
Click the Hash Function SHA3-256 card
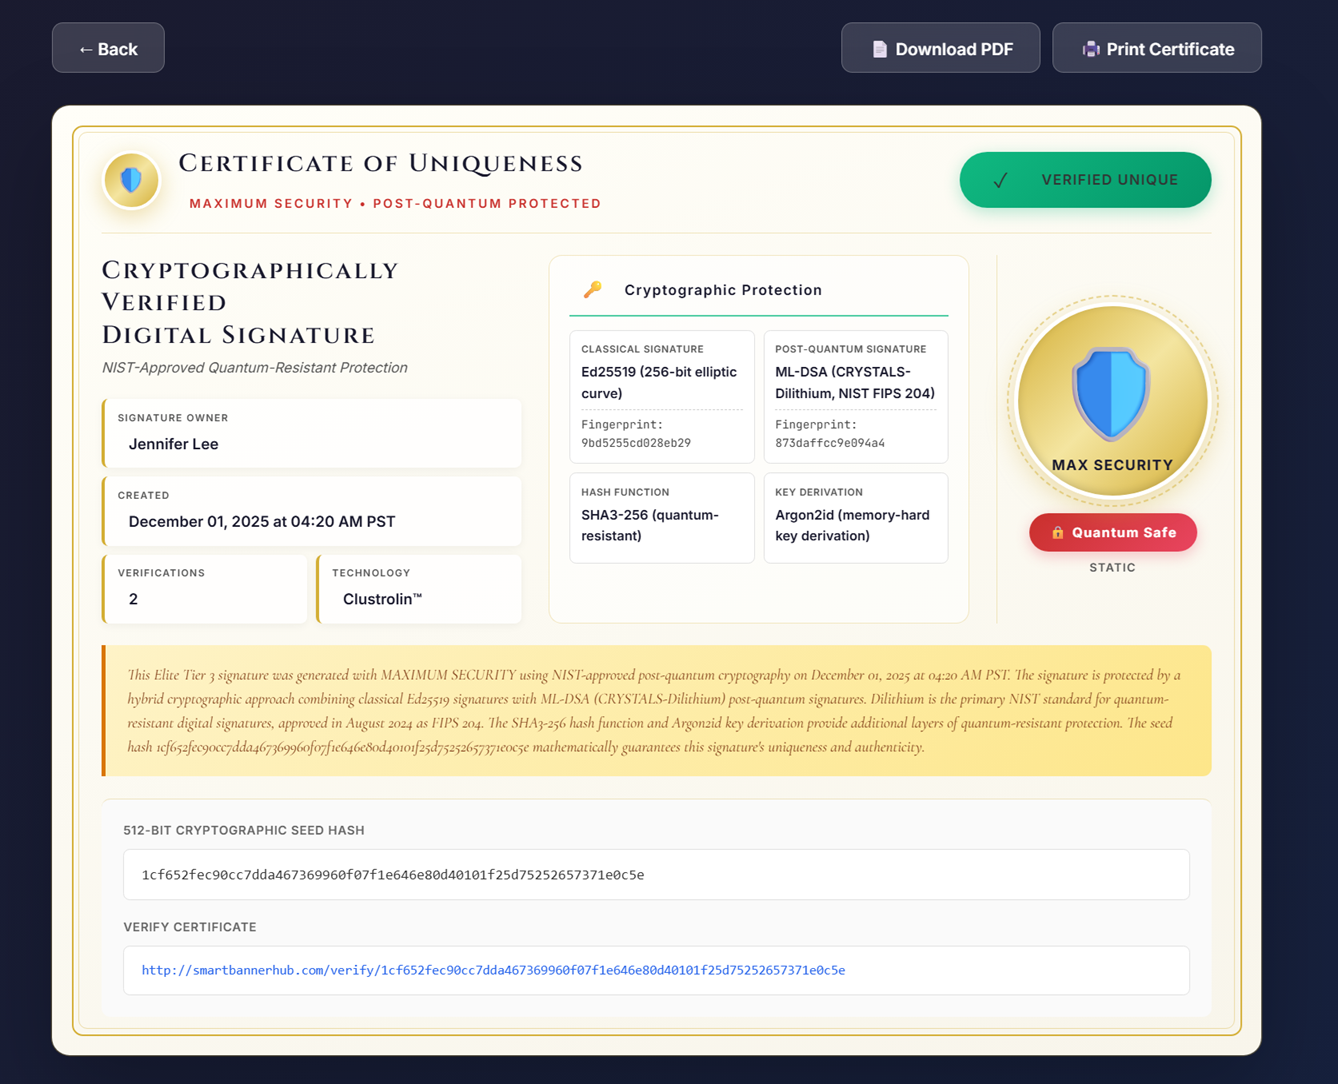(661, 518)
